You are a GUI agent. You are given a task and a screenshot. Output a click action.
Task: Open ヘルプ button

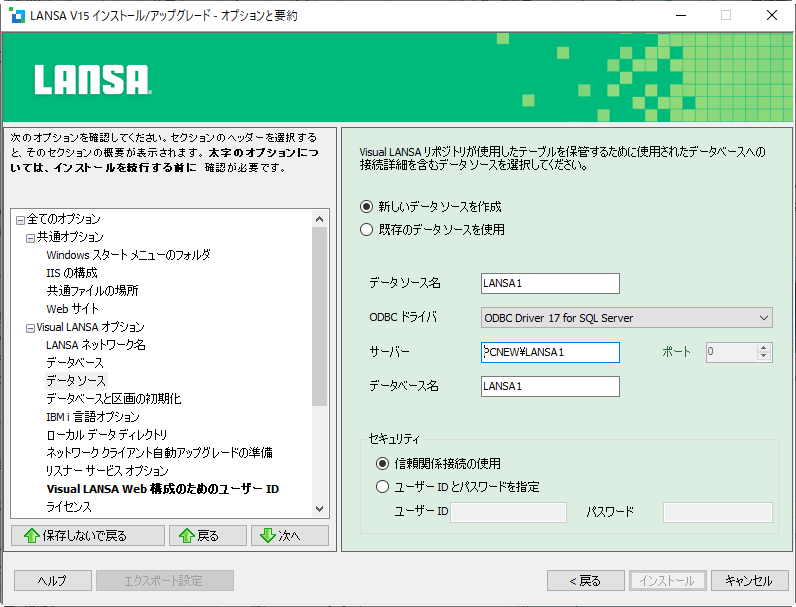53,581
